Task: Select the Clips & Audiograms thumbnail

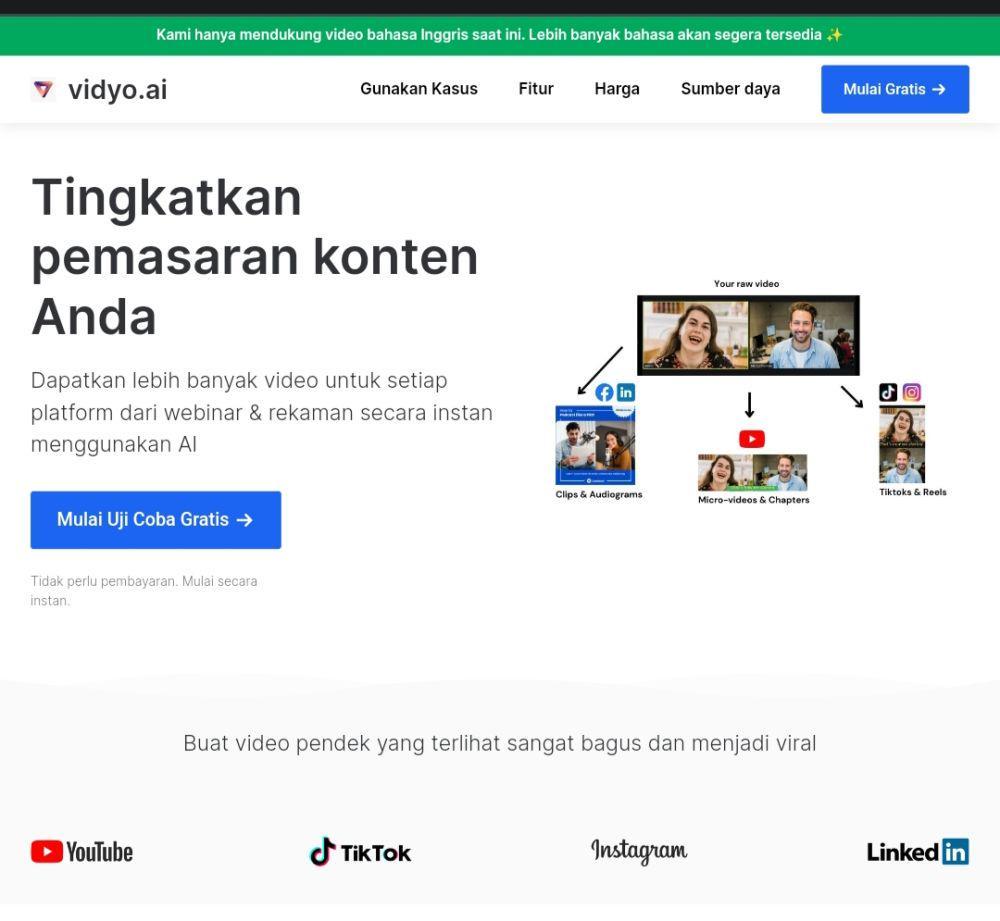Action: (595, 445)
